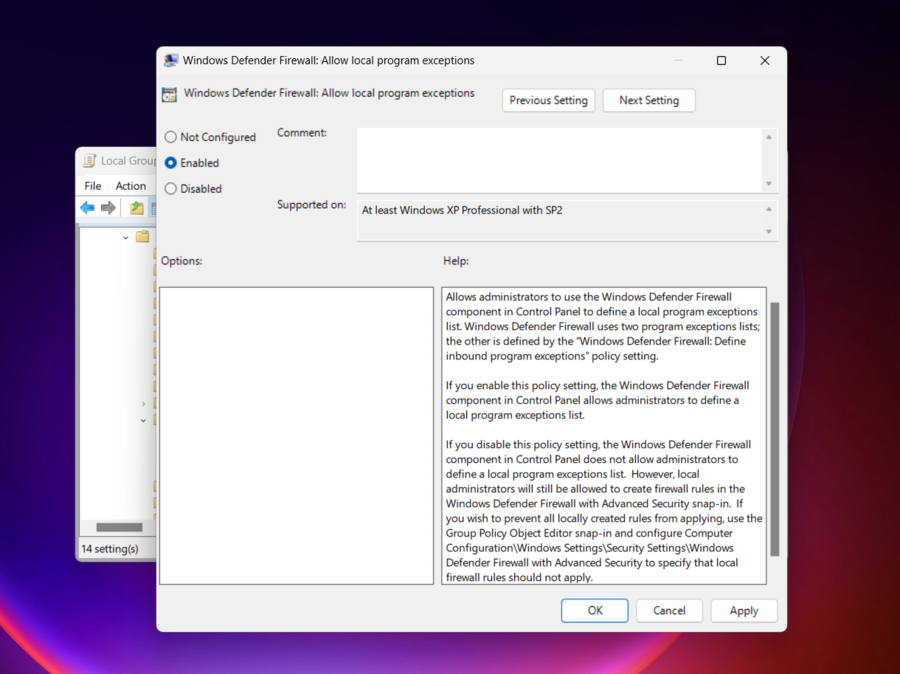This screenshot has height=674, width=900.
Task: Click the dialog title bar app icon
Action: pos(171,61)
